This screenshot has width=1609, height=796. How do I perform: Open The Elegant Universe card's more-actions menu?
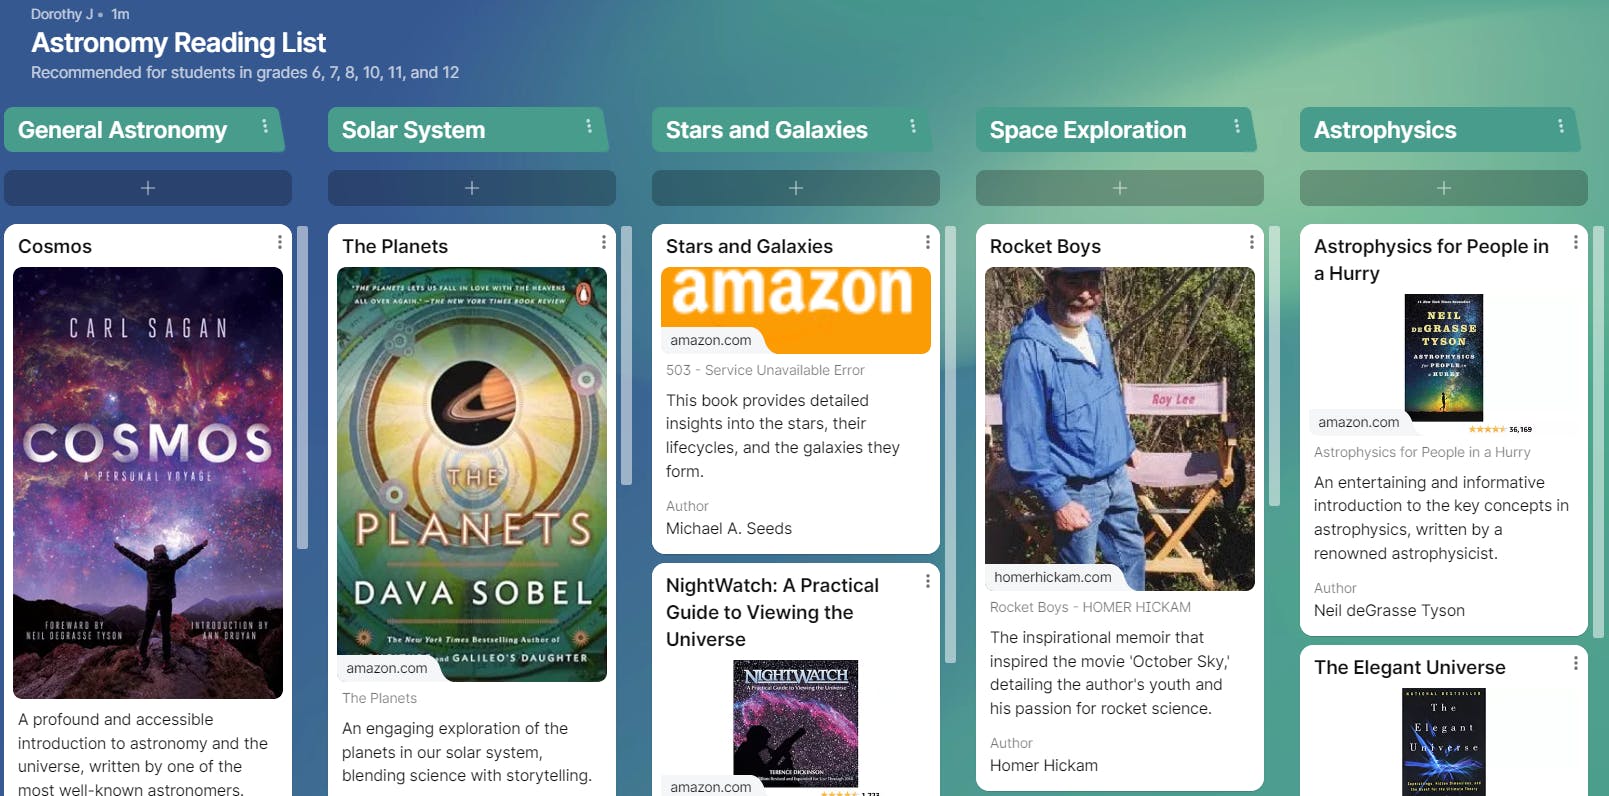1576,663
